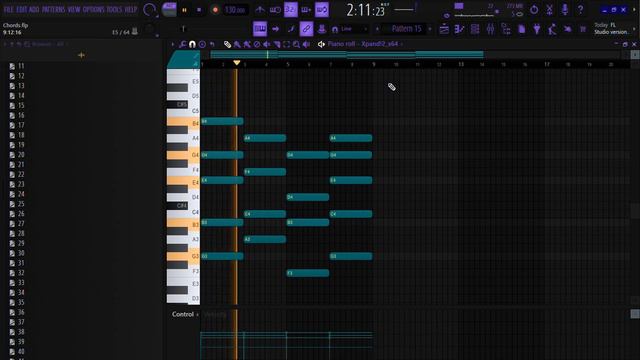Open the OPTIONS menu

click(94, 9)
